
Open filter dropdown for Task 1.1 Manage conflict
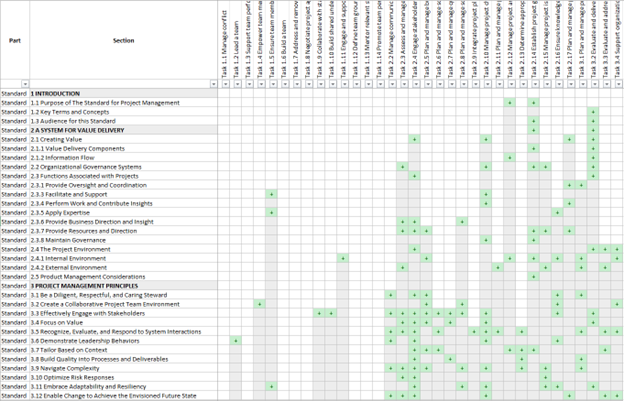coord(225,84)
